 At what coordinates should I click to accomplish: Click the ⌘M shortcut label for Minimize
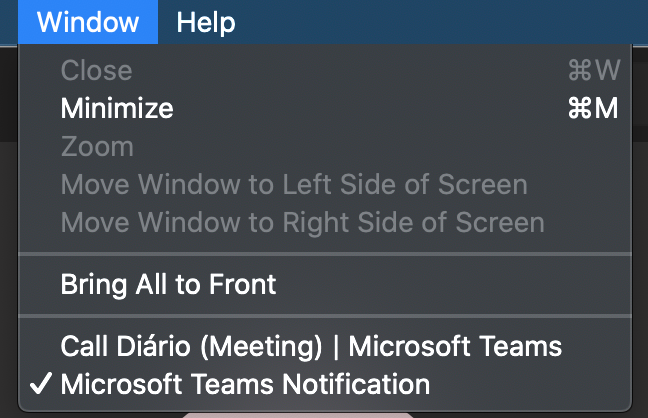592,108
